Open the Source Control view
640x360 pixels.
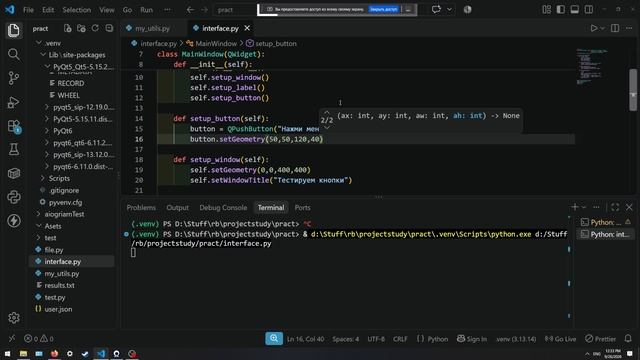(x=13, y=78)
